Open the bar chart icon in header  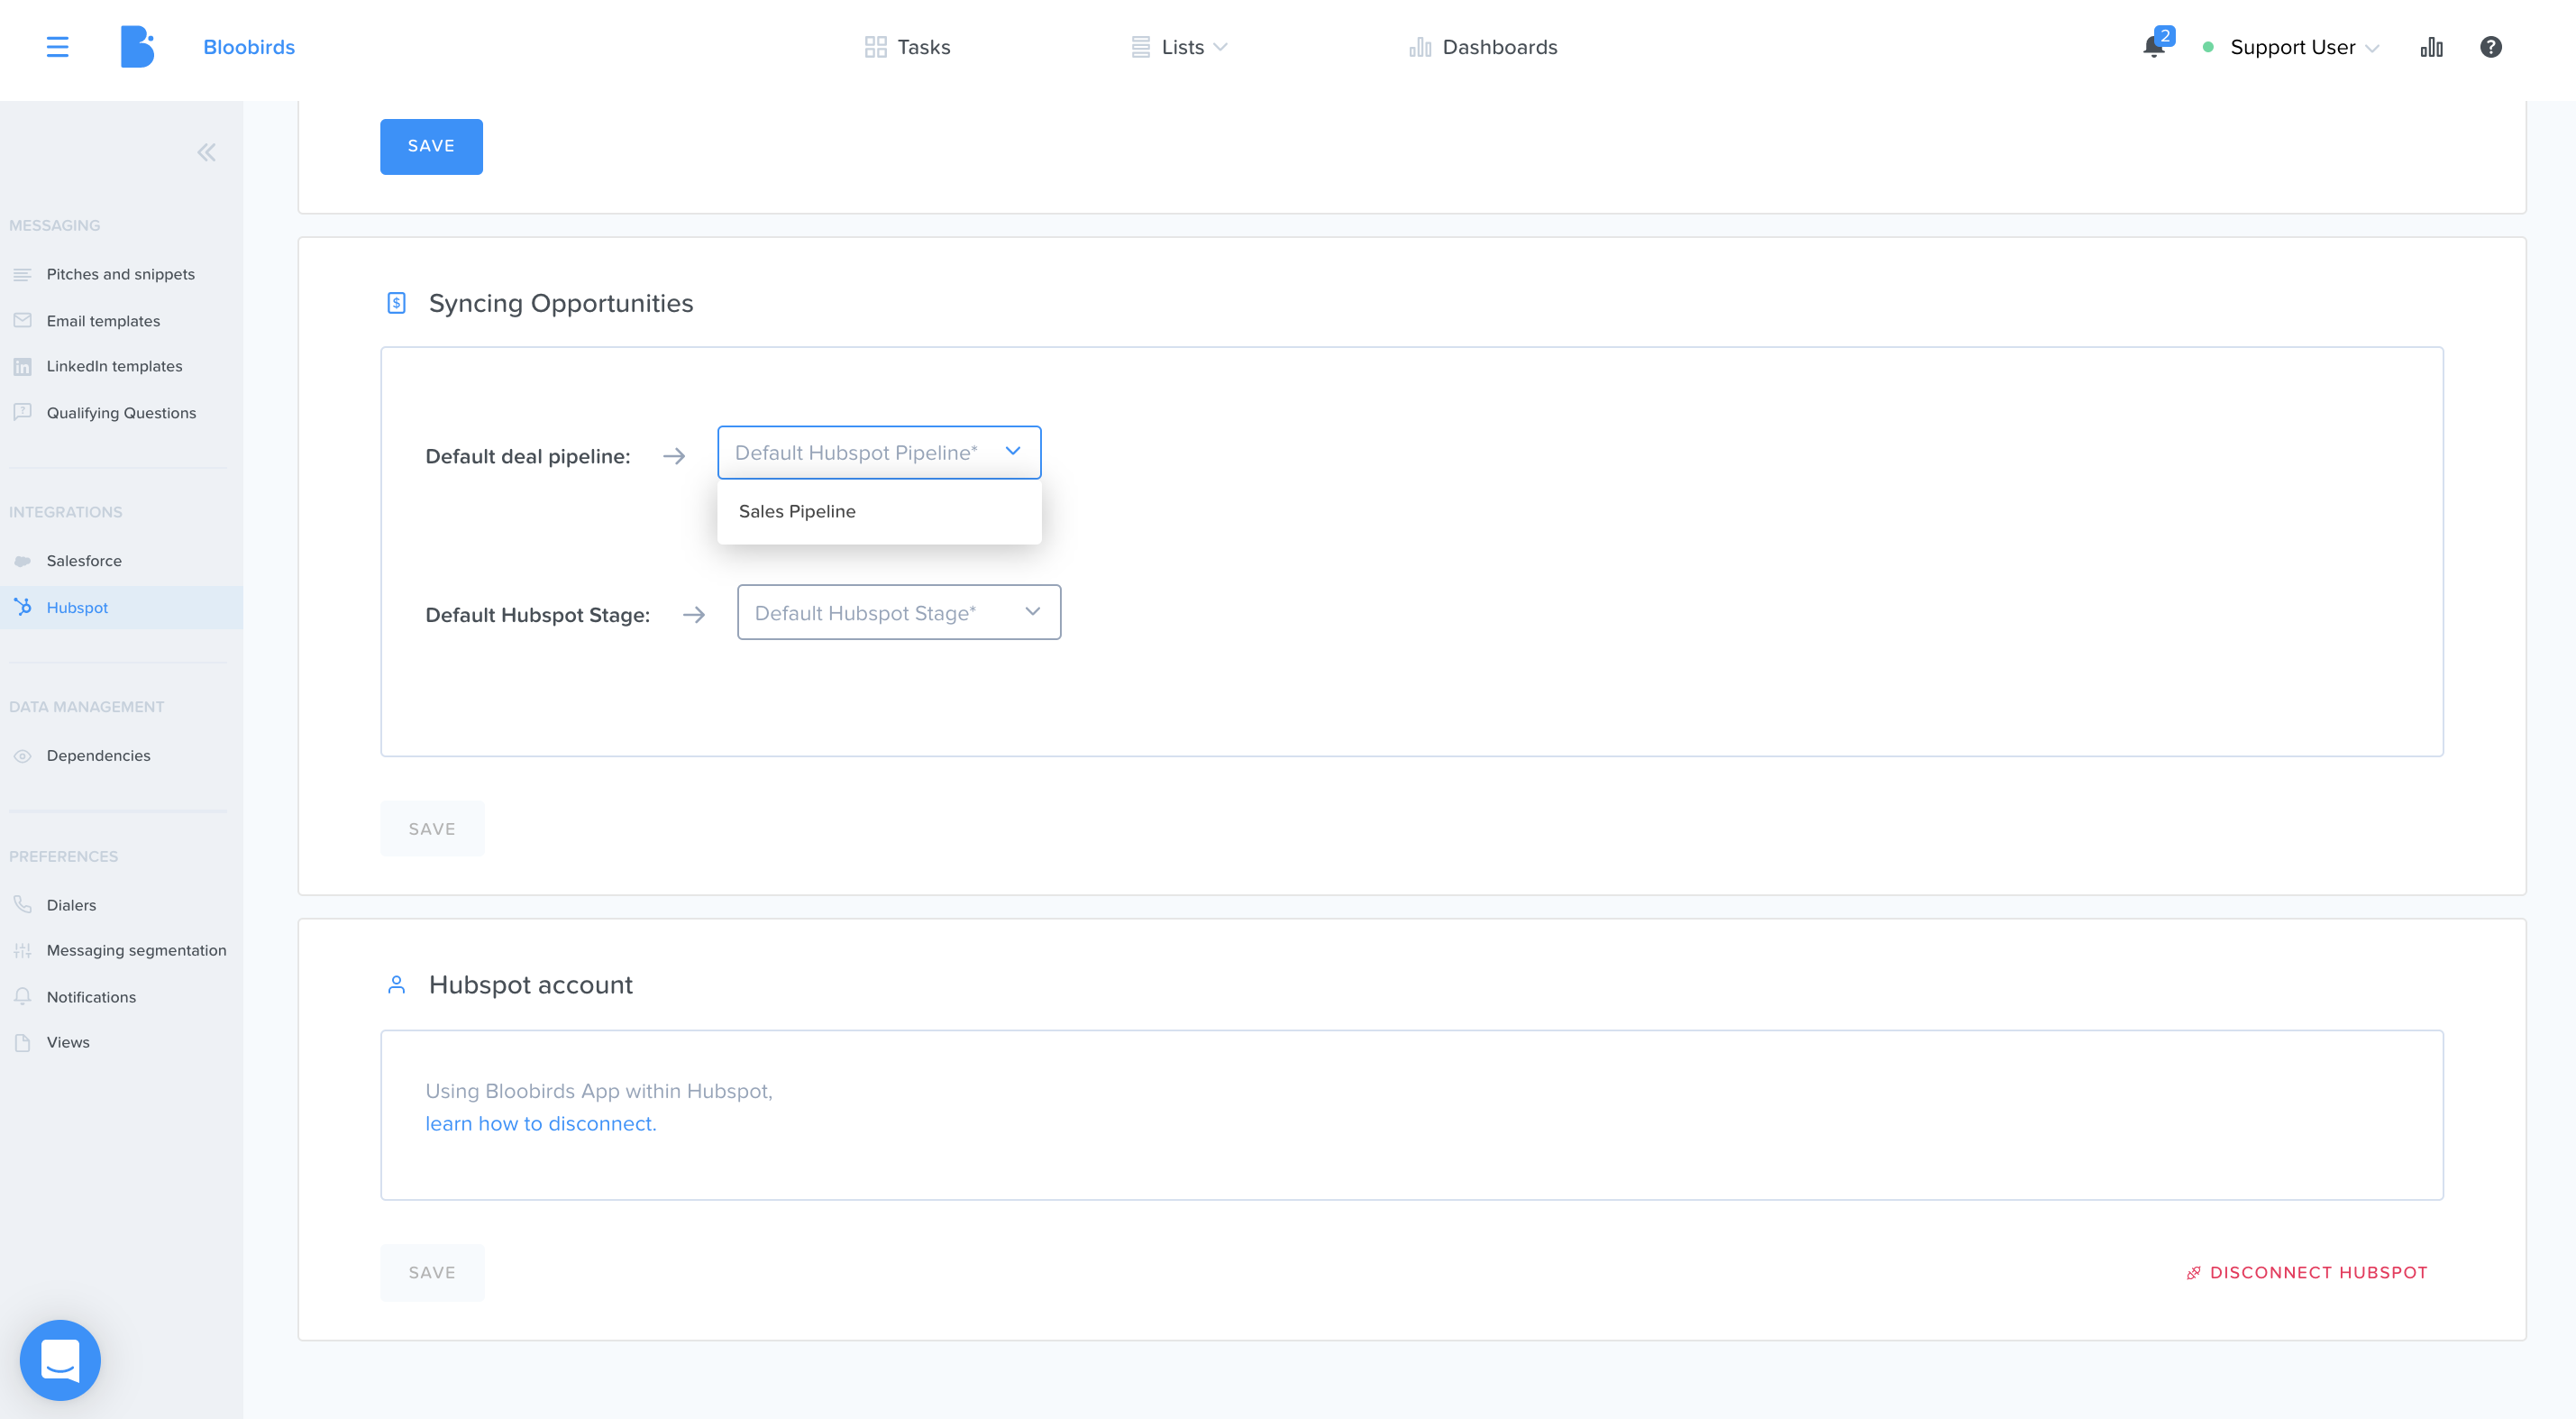coord(2432,47)
